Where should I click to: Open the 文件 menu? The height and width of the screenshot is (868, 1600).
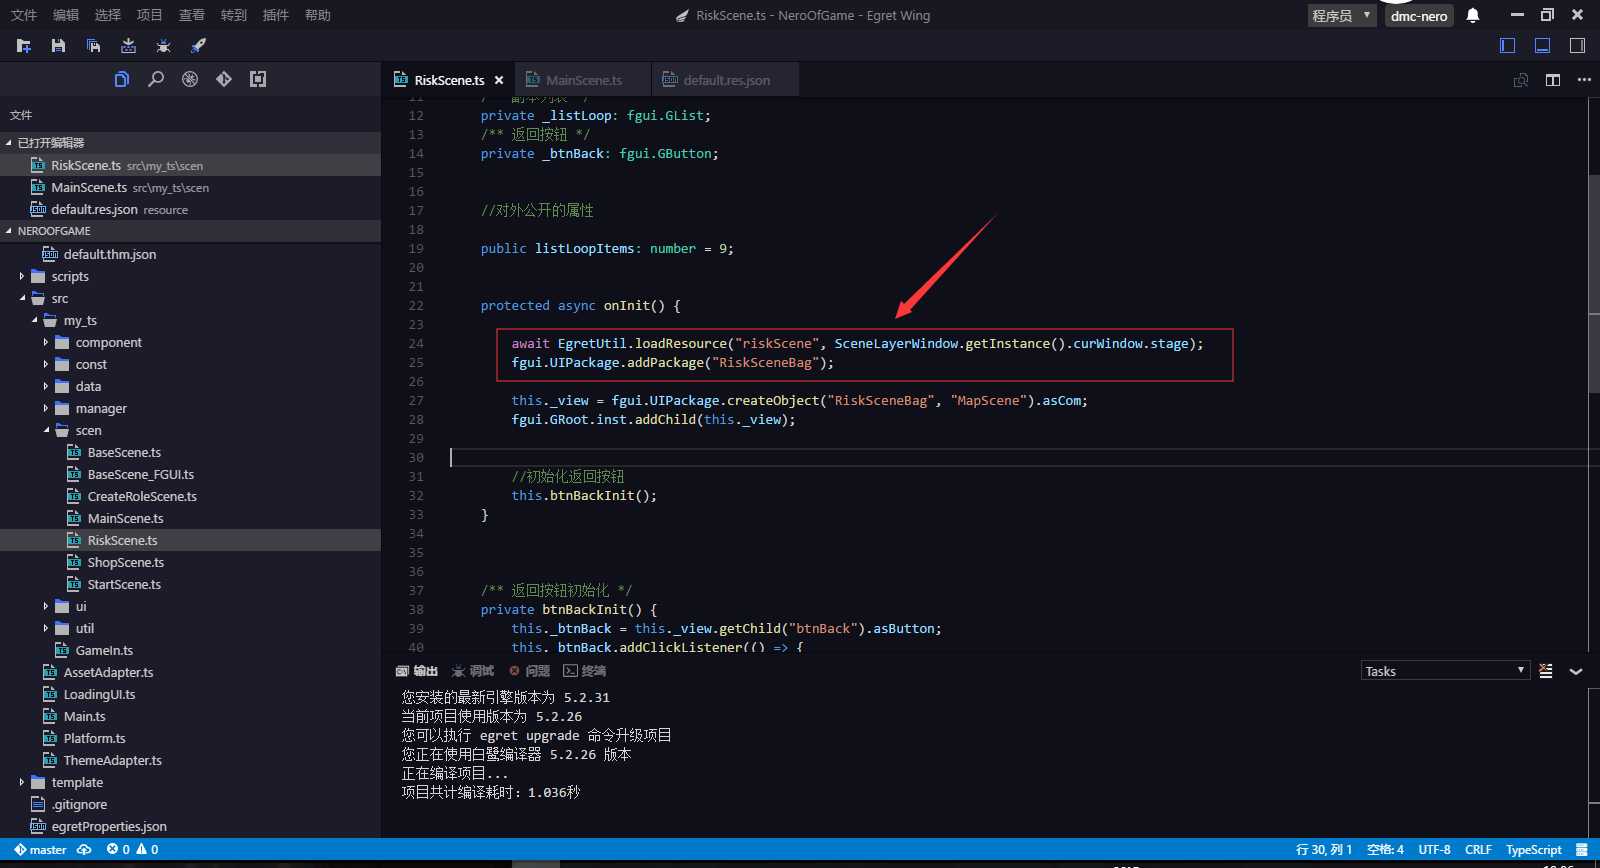coord(23,15)
